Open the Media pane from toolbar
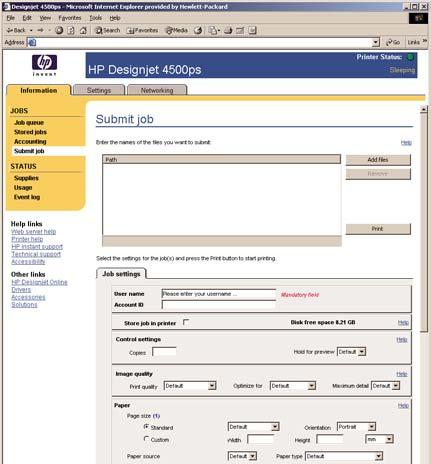Screen dimensions: 431x464 (x=177, y=31)
